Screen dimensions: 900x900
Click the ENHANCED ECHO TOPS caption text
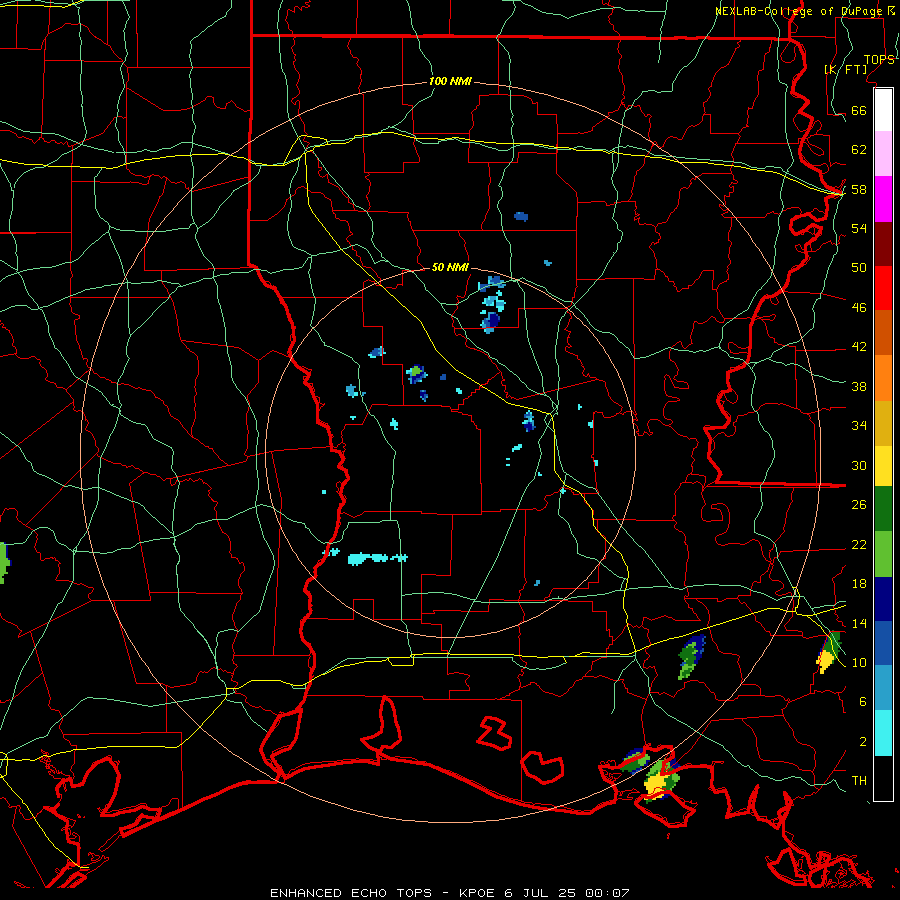click(x=351, y=893)
